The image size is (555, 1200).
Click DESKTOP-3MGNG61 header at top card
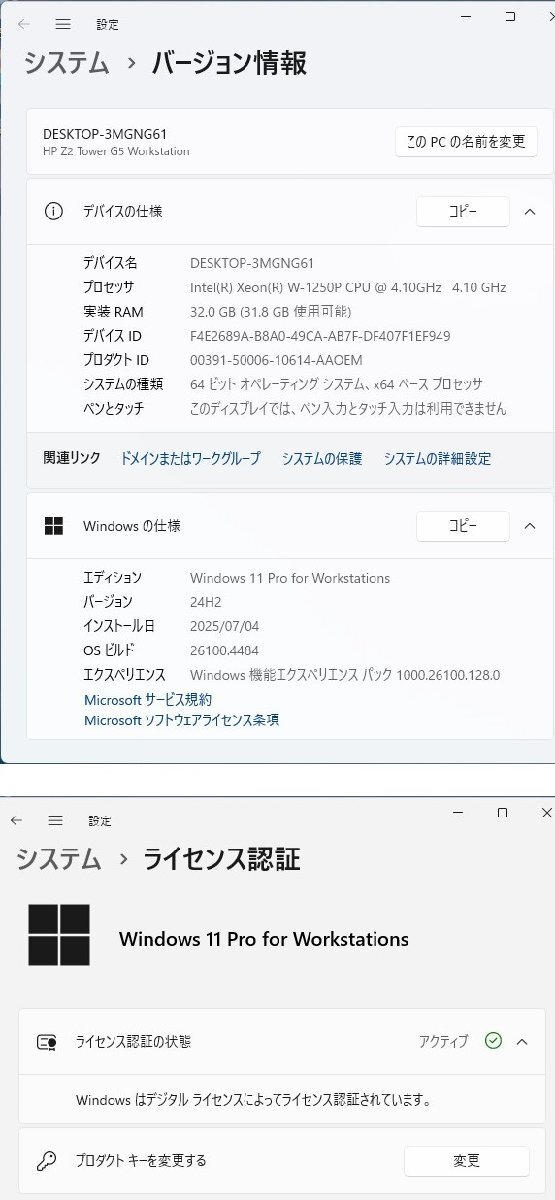pyautogui.click(x=105, y=134)
